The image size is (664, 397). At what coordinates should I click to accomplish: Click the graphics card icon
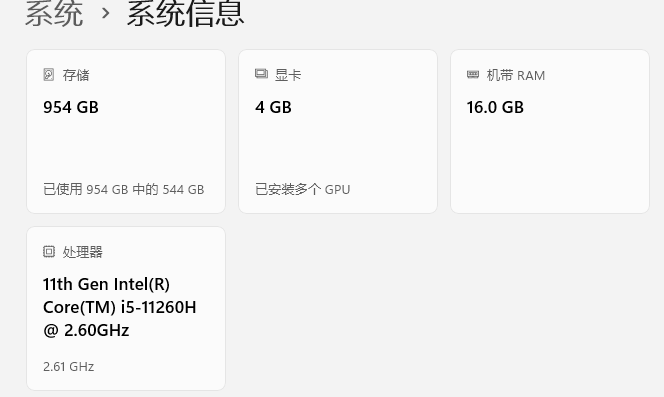click(261, 74)
